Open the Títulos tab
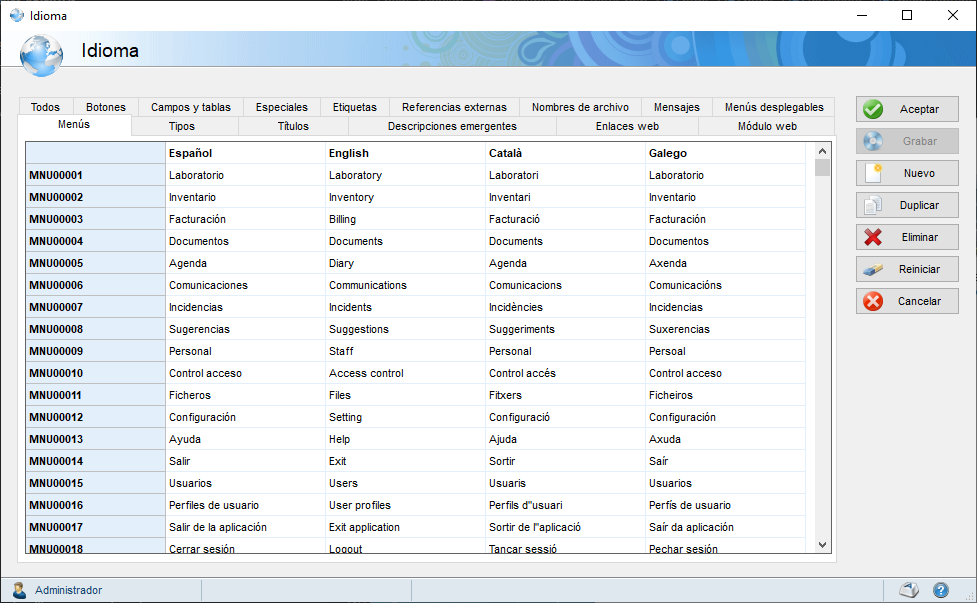This screenshot has height=603, width=977. click(x=293, y=126)
